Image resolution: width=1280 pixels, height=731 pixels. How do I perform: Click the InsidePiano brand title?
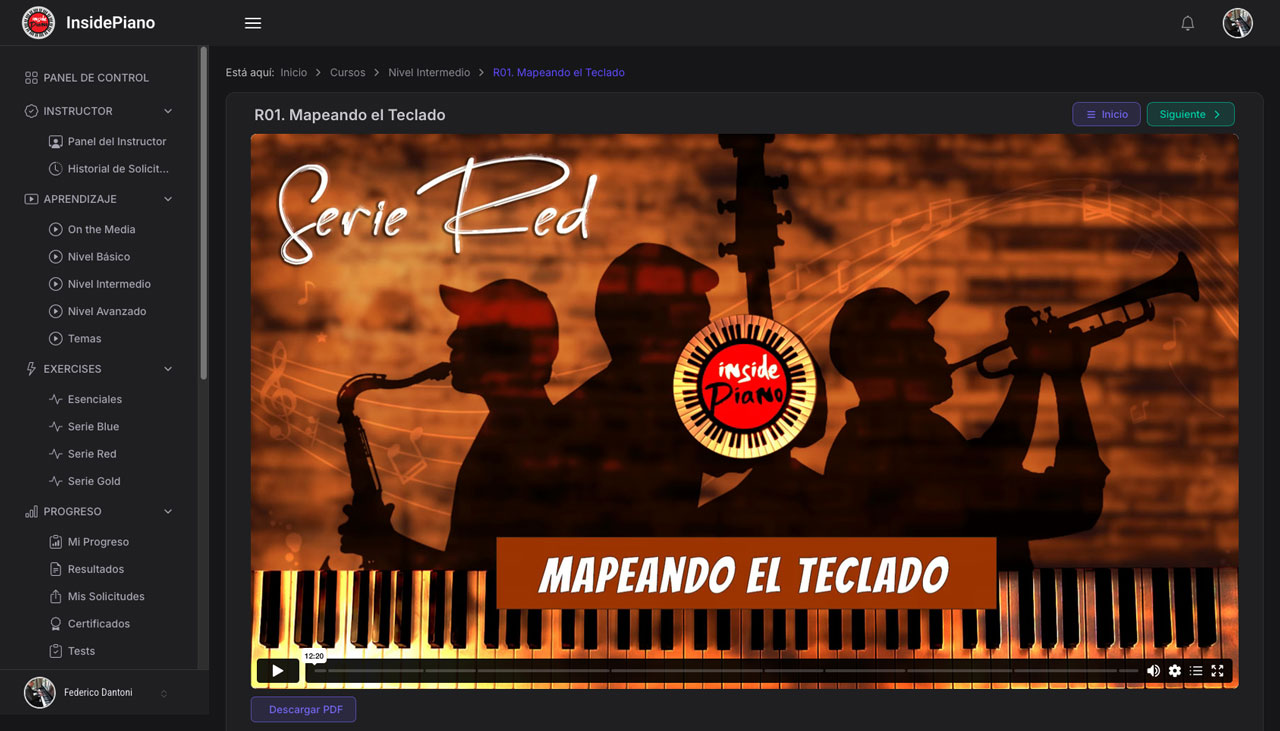[110, 23]
